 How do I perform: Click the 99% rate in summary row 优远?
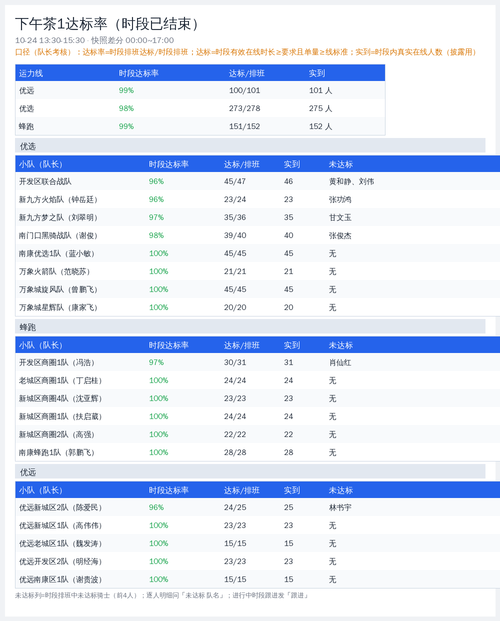(126, 90)
